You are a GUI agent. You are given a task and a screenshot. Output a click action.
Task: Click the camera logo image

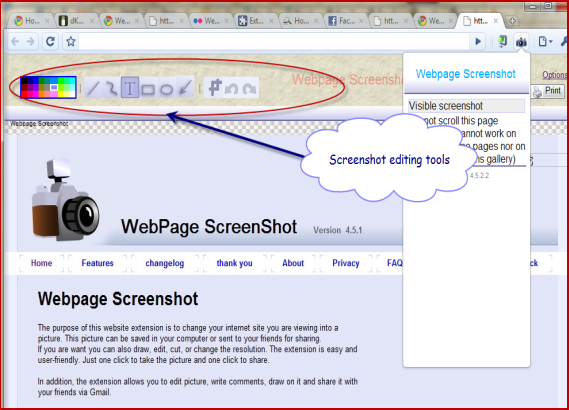point(65,200)
